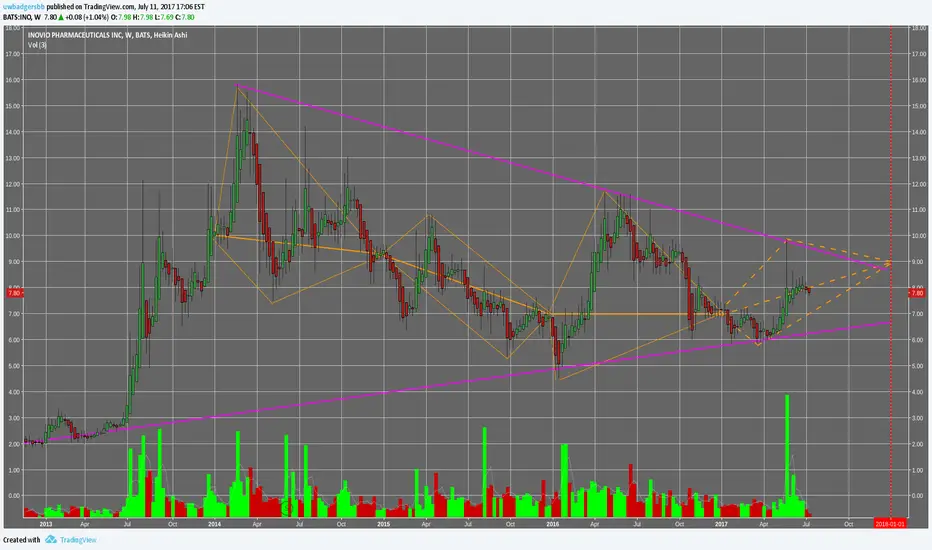Click the C:7.80 close value

[x=185, y=17]
